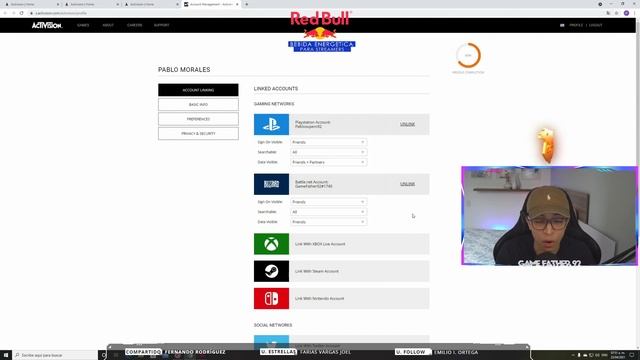Open the Careers menu in header
The image size is (640, 360).
pyautogui.click(x=134, y=25)
